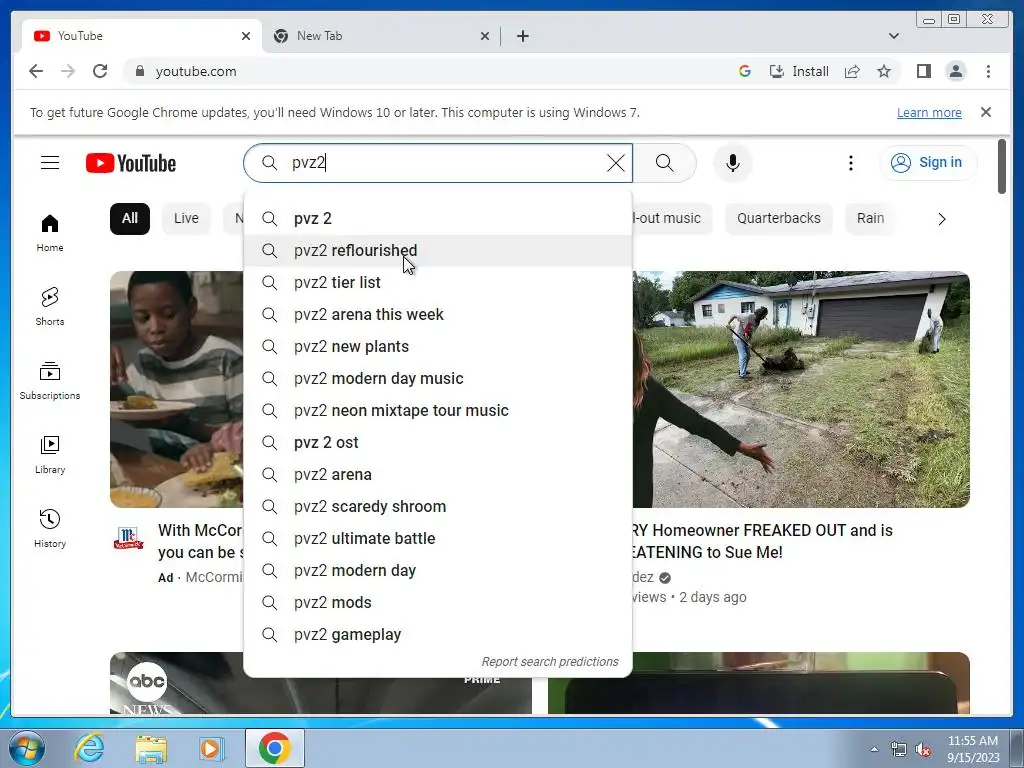Choose the 'pvz2 mods' suggestion
Image resolution: width=1024 pixels, height=768 pixels.
click(x=438, y=603)
